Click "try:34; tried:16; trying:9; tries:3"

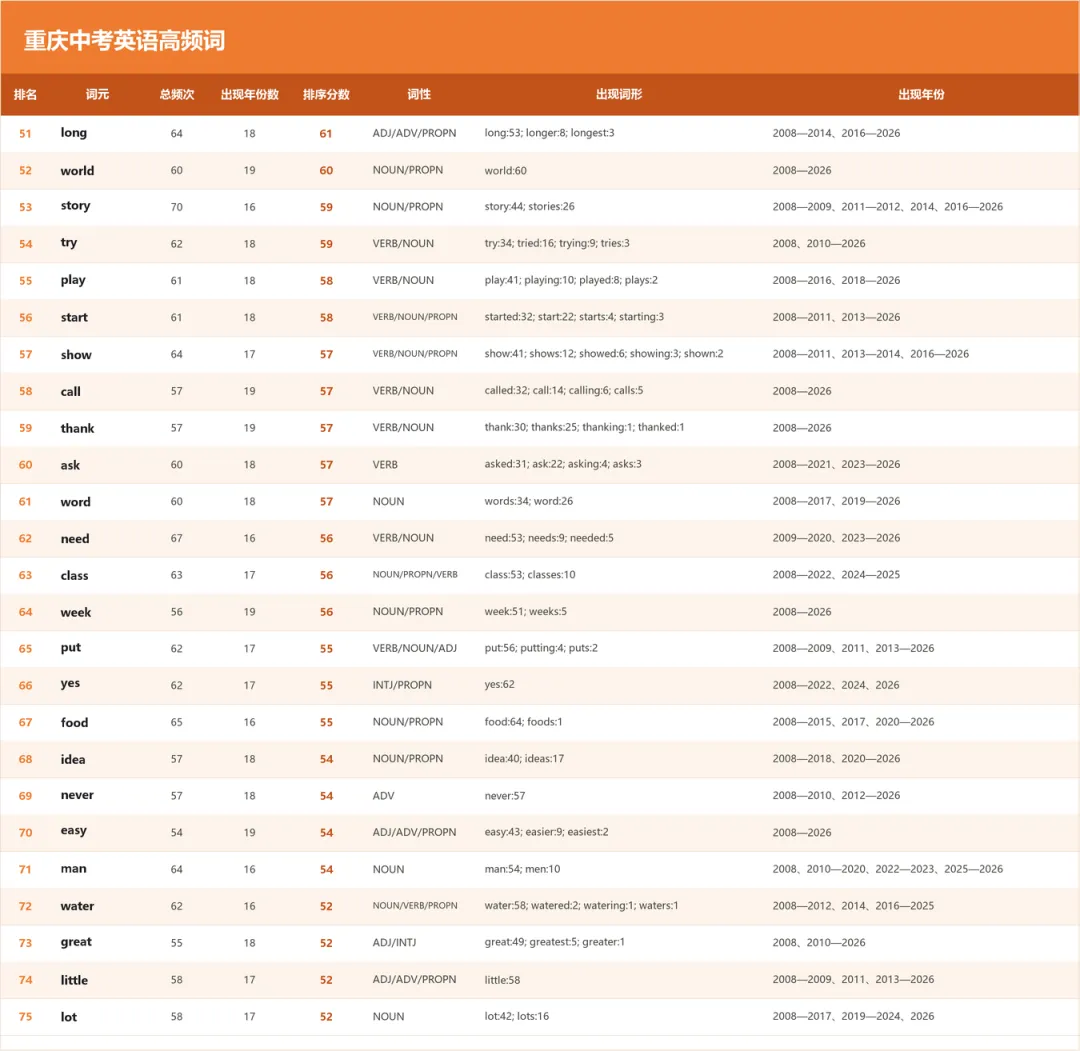coord(557,243)
